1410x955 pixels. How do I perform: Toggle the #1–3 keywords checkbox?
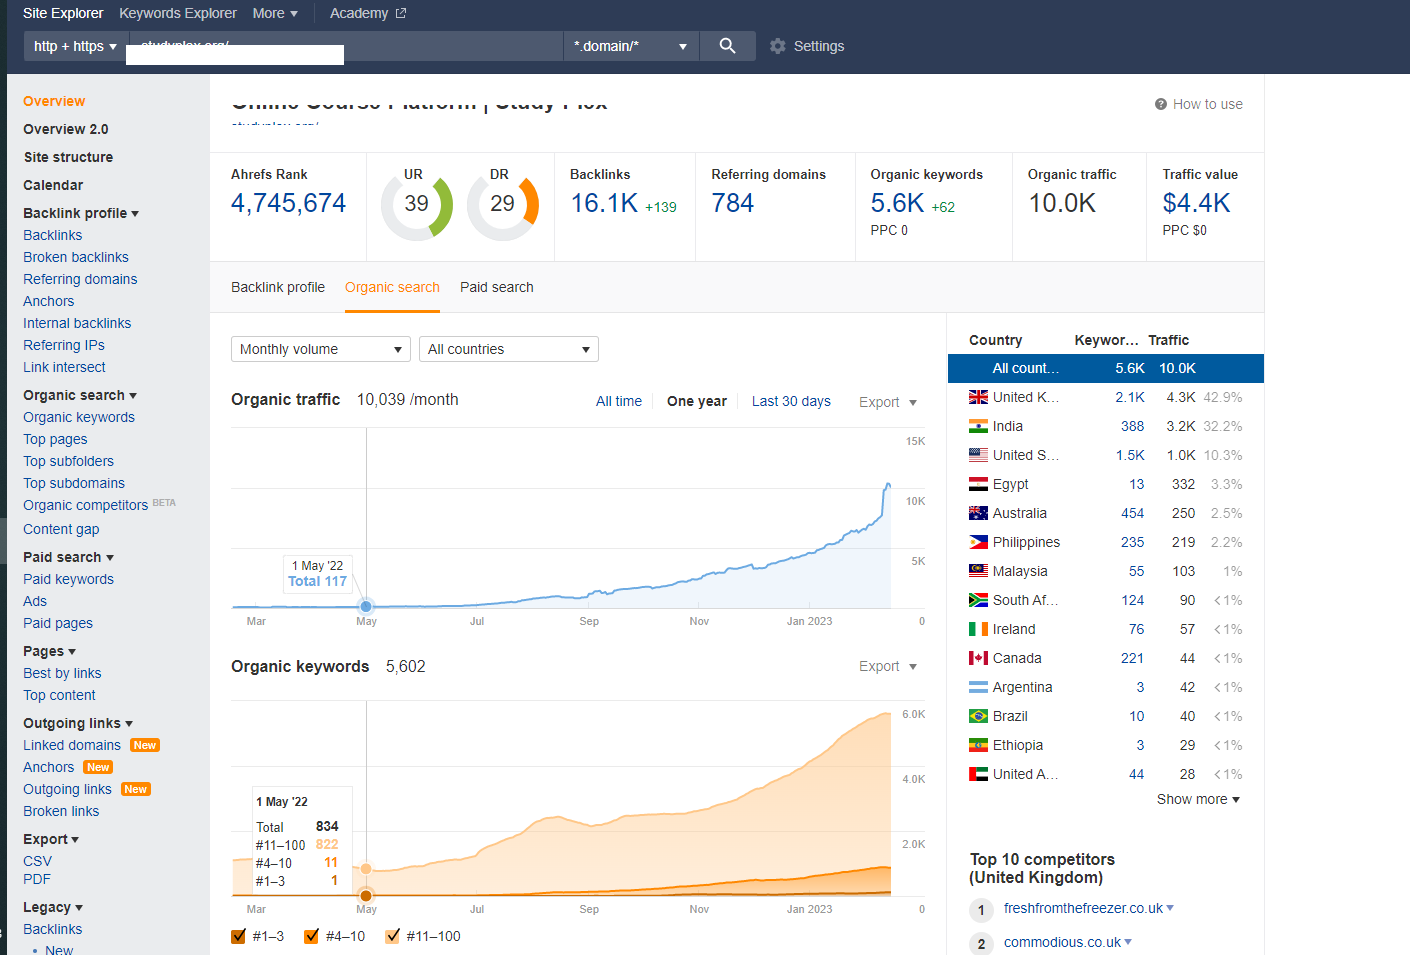coord(238,936)
